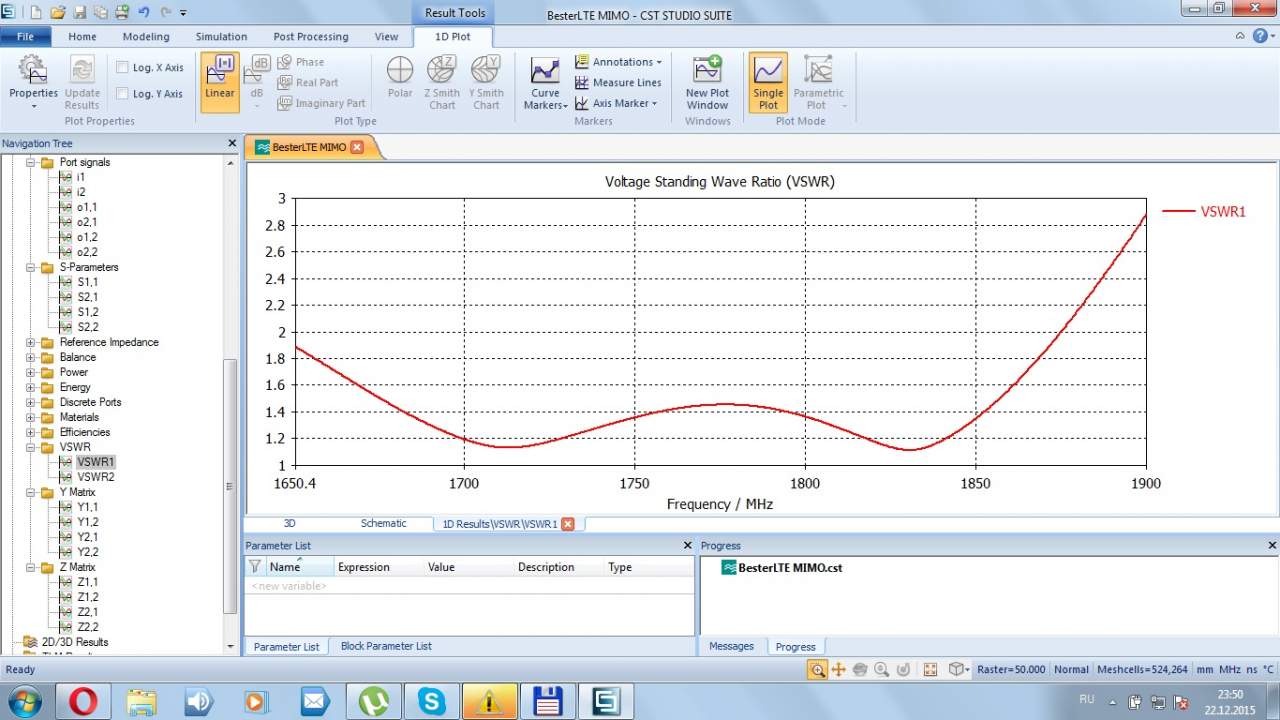Select the Y Smith Chart icon
The width and height of the screenshot is (1280, 720).
pos(486,80)
